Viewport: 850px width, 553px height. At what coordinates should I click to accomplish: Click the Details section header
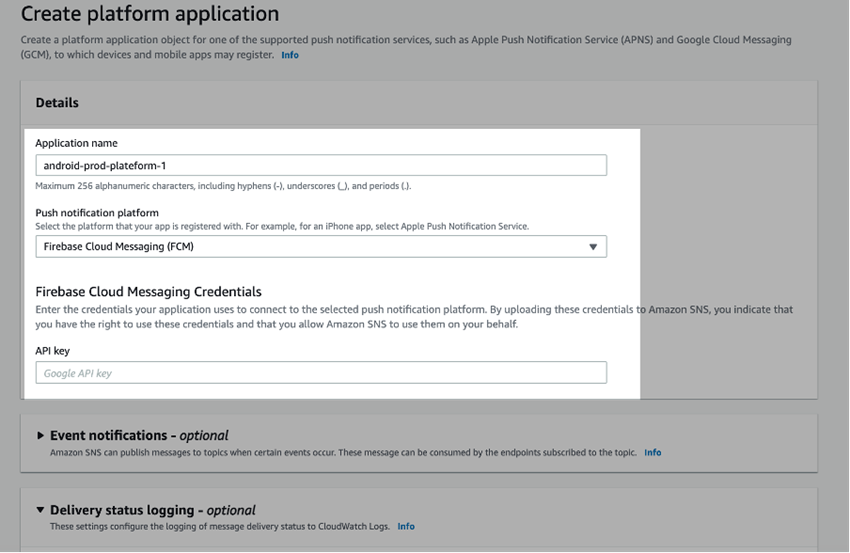point(57,102)
